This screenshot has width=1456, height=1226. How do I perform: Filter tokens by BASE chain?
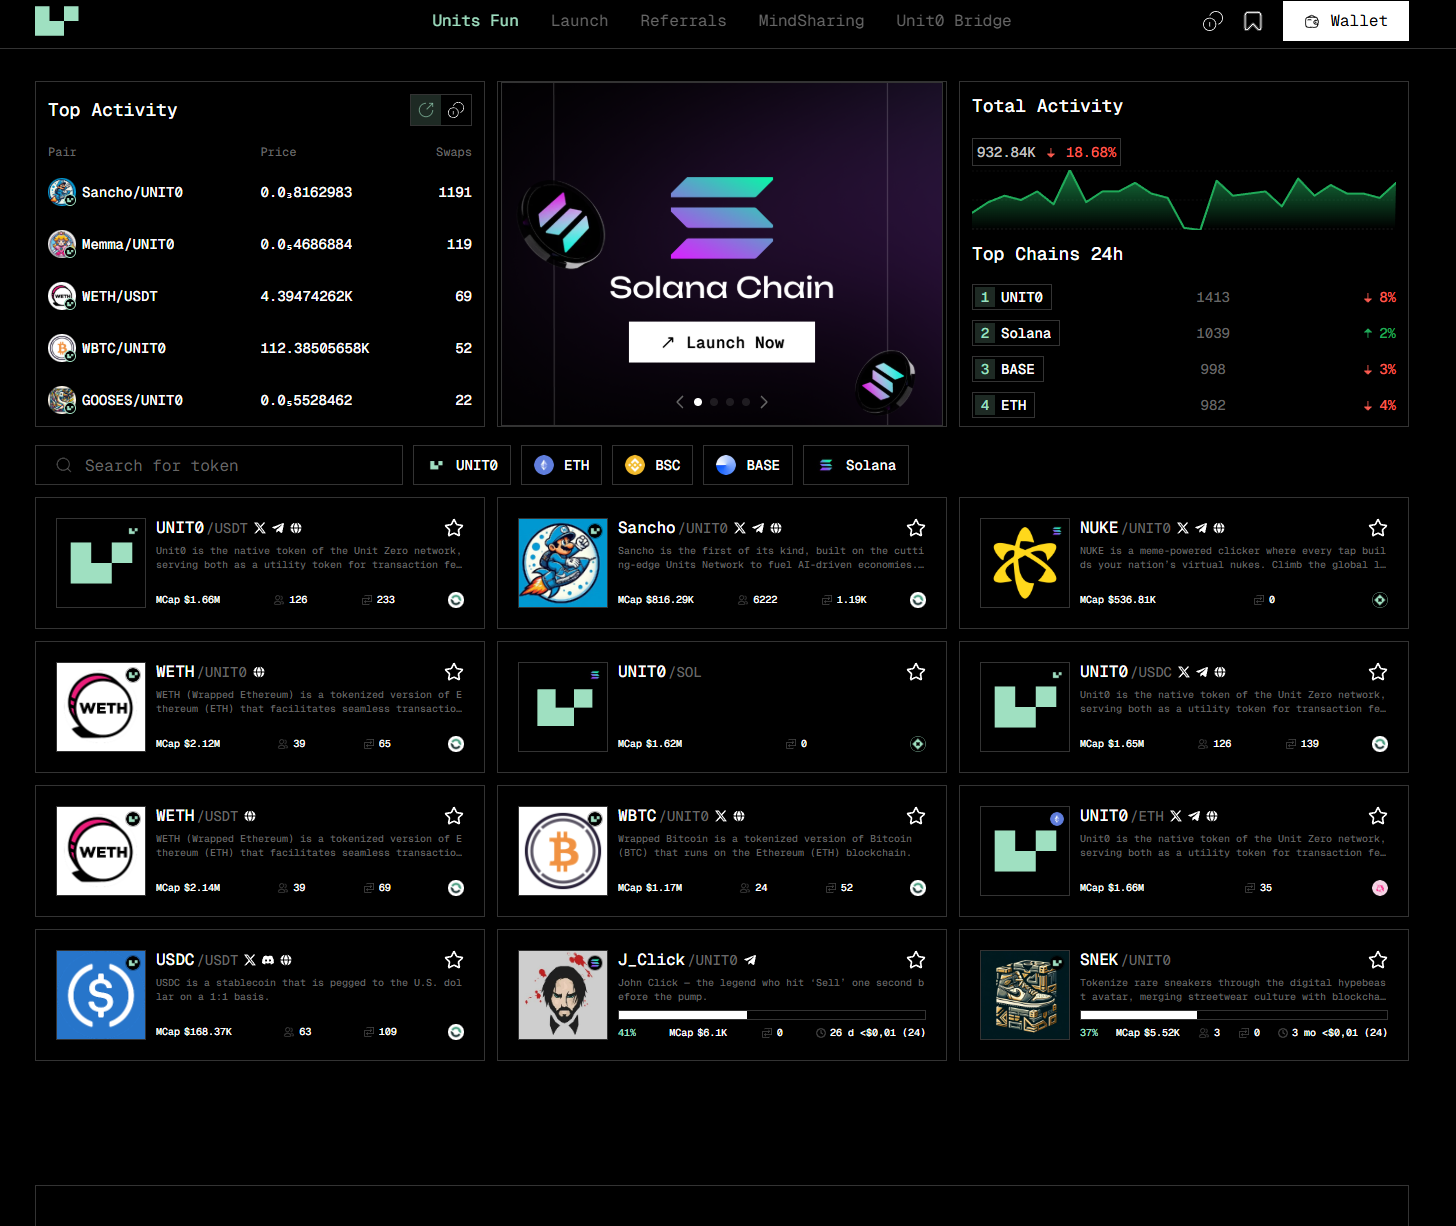point(748,465)
